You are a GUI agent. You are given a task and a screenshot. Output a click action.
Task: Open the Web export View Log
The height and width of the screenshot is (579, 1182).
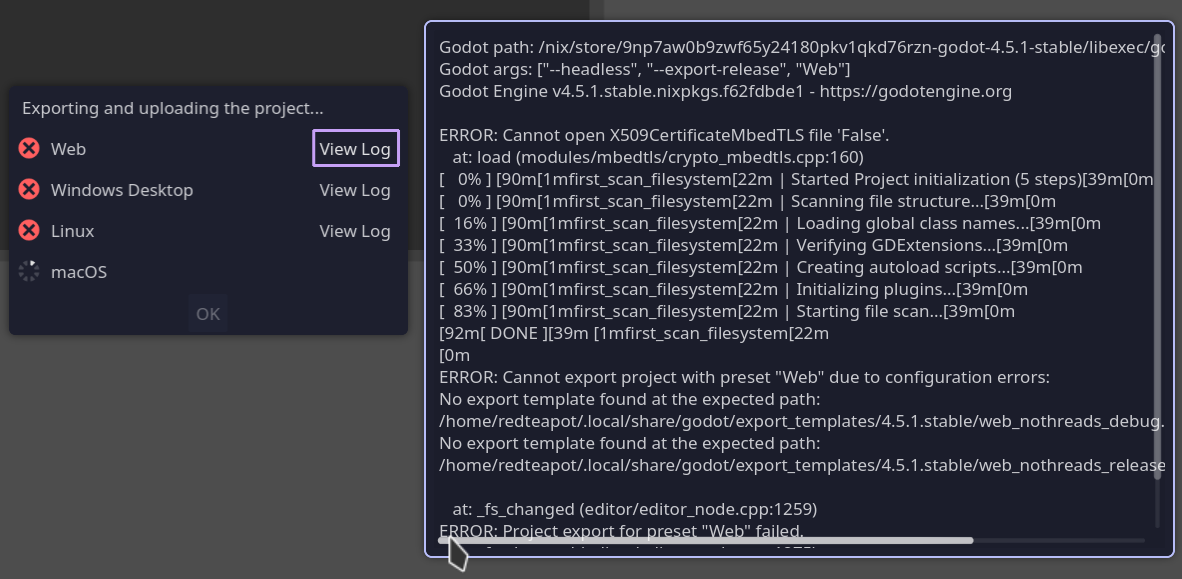click(355, 149)
